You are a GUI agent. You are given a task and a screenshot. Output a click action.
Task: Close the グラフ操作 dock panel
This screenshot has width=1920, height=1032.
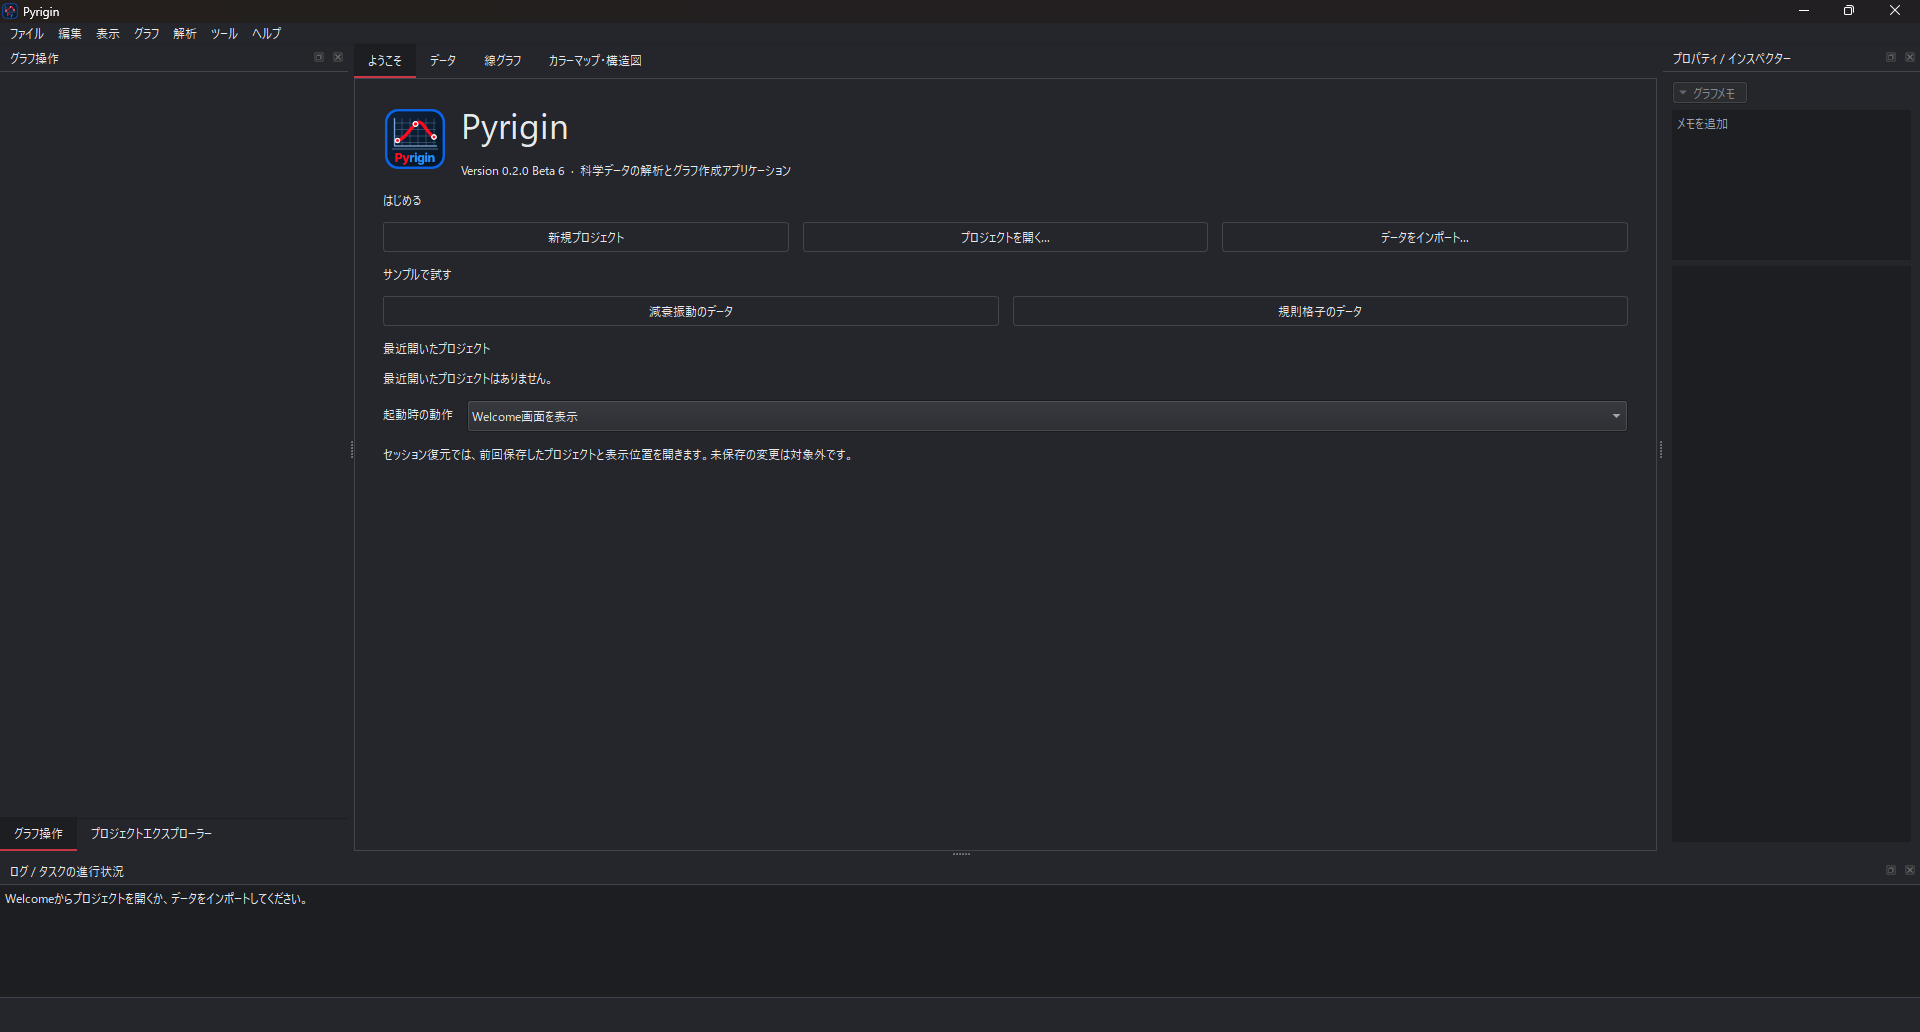click(x=338, y=58)
